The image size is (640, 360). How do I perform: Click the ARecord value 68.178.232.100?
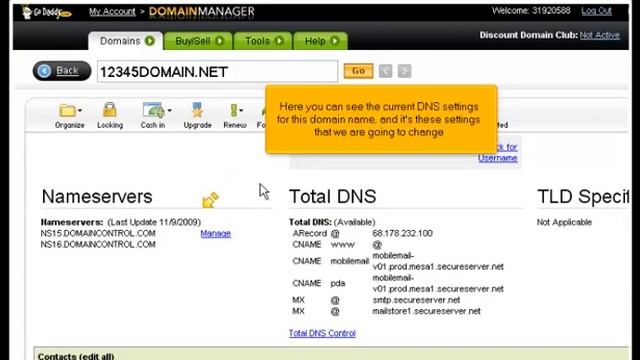[402, 233]
